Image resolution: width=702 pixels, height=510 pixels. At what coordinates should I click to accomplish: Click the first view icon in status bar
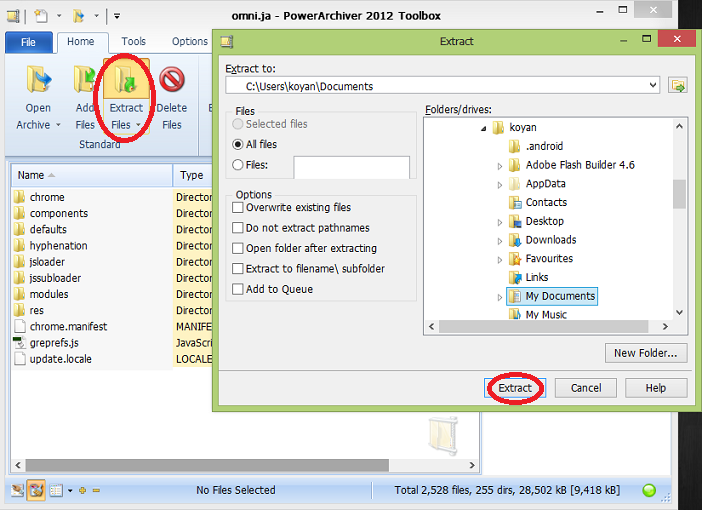[x=17, y=490]
